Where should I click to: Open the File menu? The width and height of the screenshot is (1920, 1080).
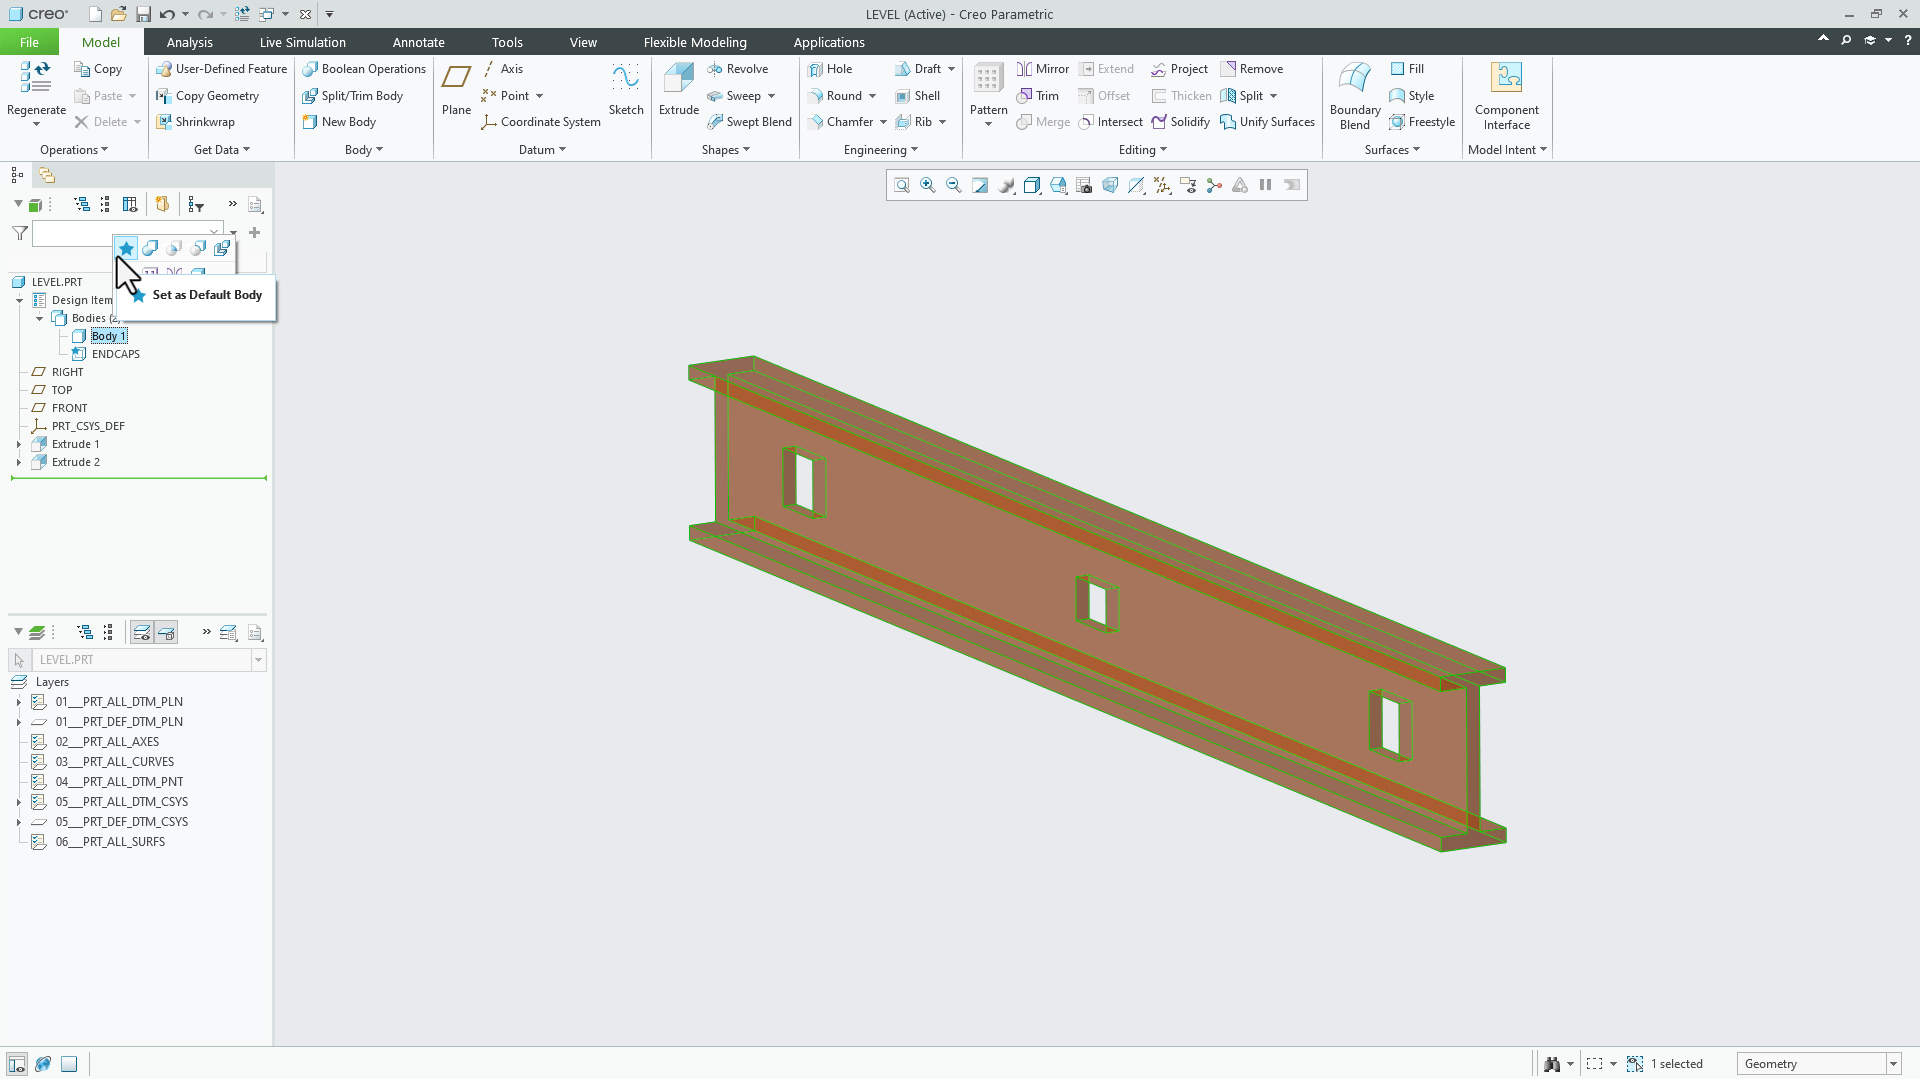(29, 42)
